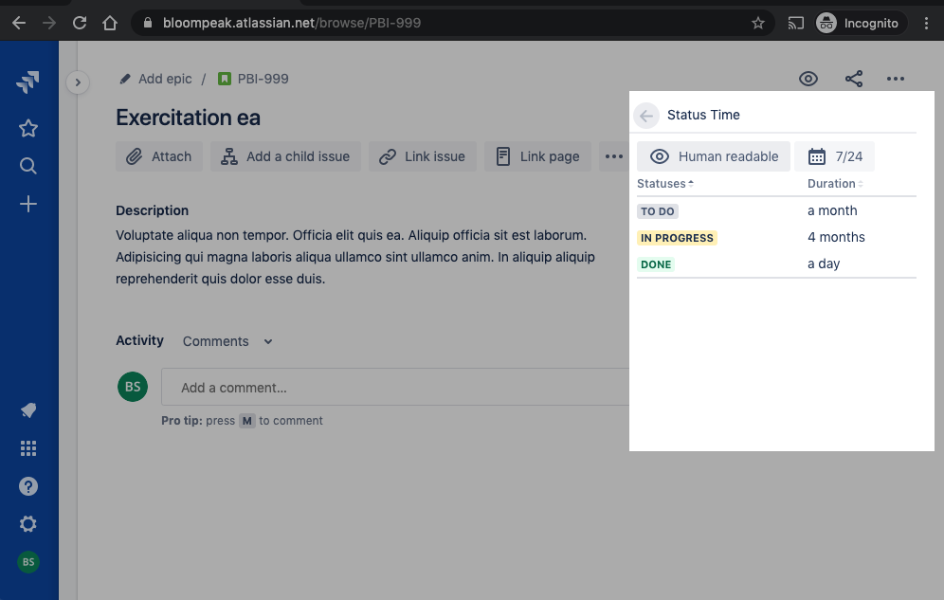Open the browser three-dot menu
This screenshot has height=600, width=944.
click(x=926, y=23)
